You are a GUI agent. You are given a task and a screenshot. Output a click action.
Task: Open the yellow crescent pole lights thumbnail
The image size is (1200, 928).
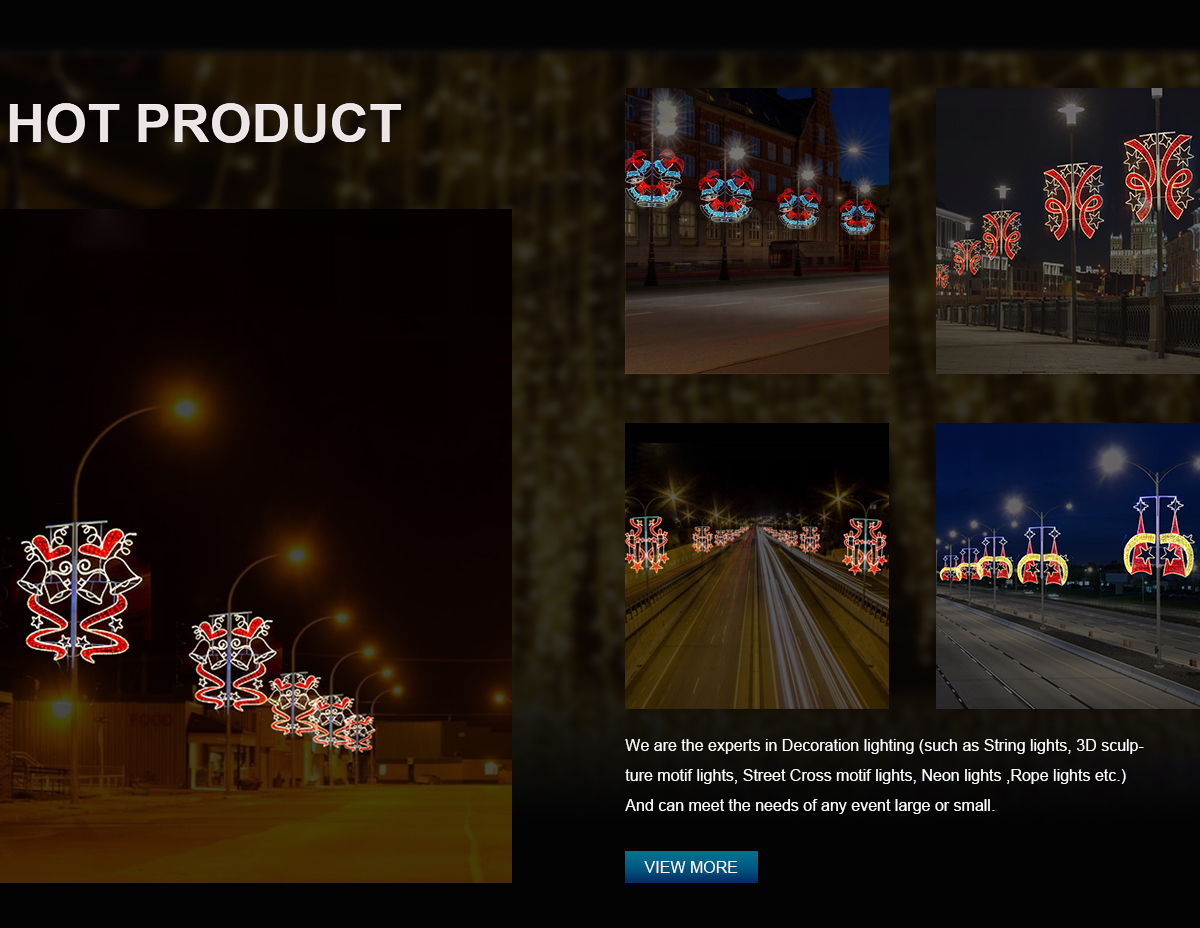1068,566
